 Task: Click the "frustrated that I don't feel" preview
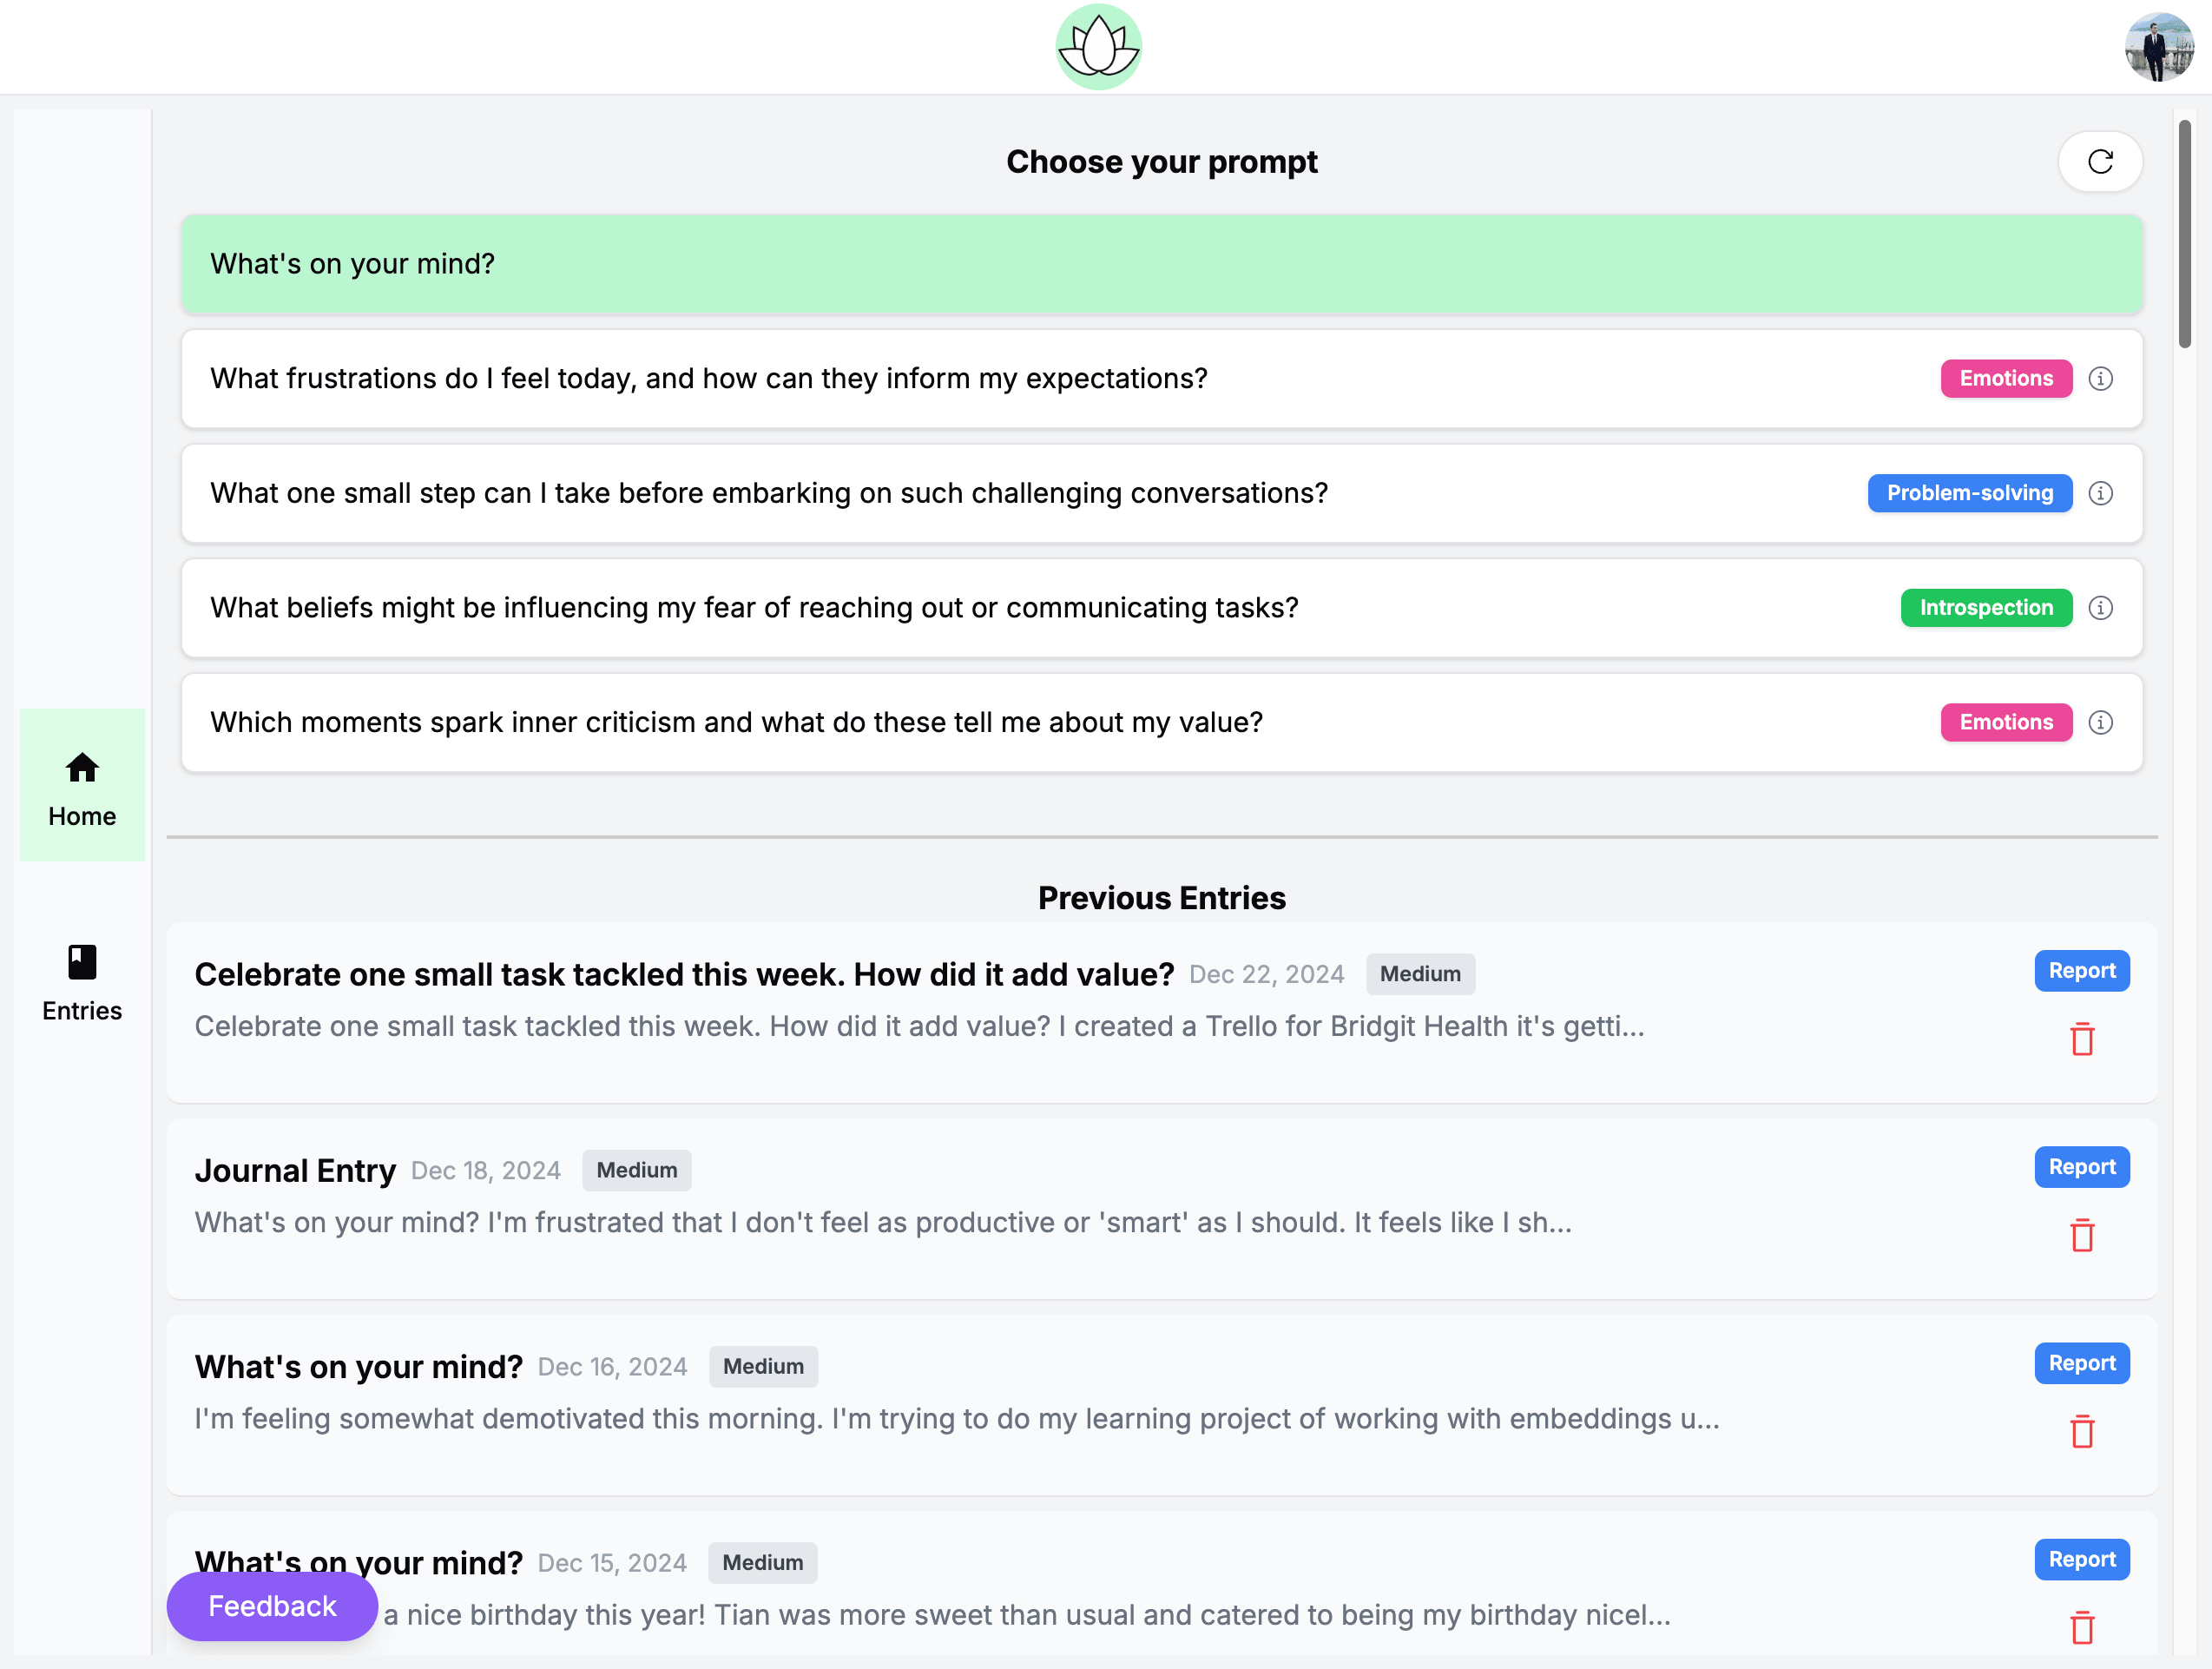coord(883,1223)
